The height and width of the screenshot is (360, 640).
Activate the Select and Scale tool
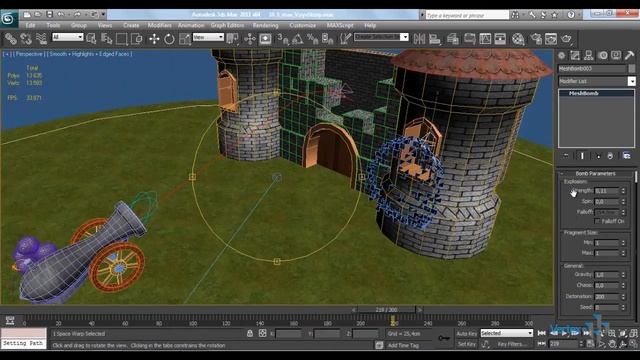(184, 39)
